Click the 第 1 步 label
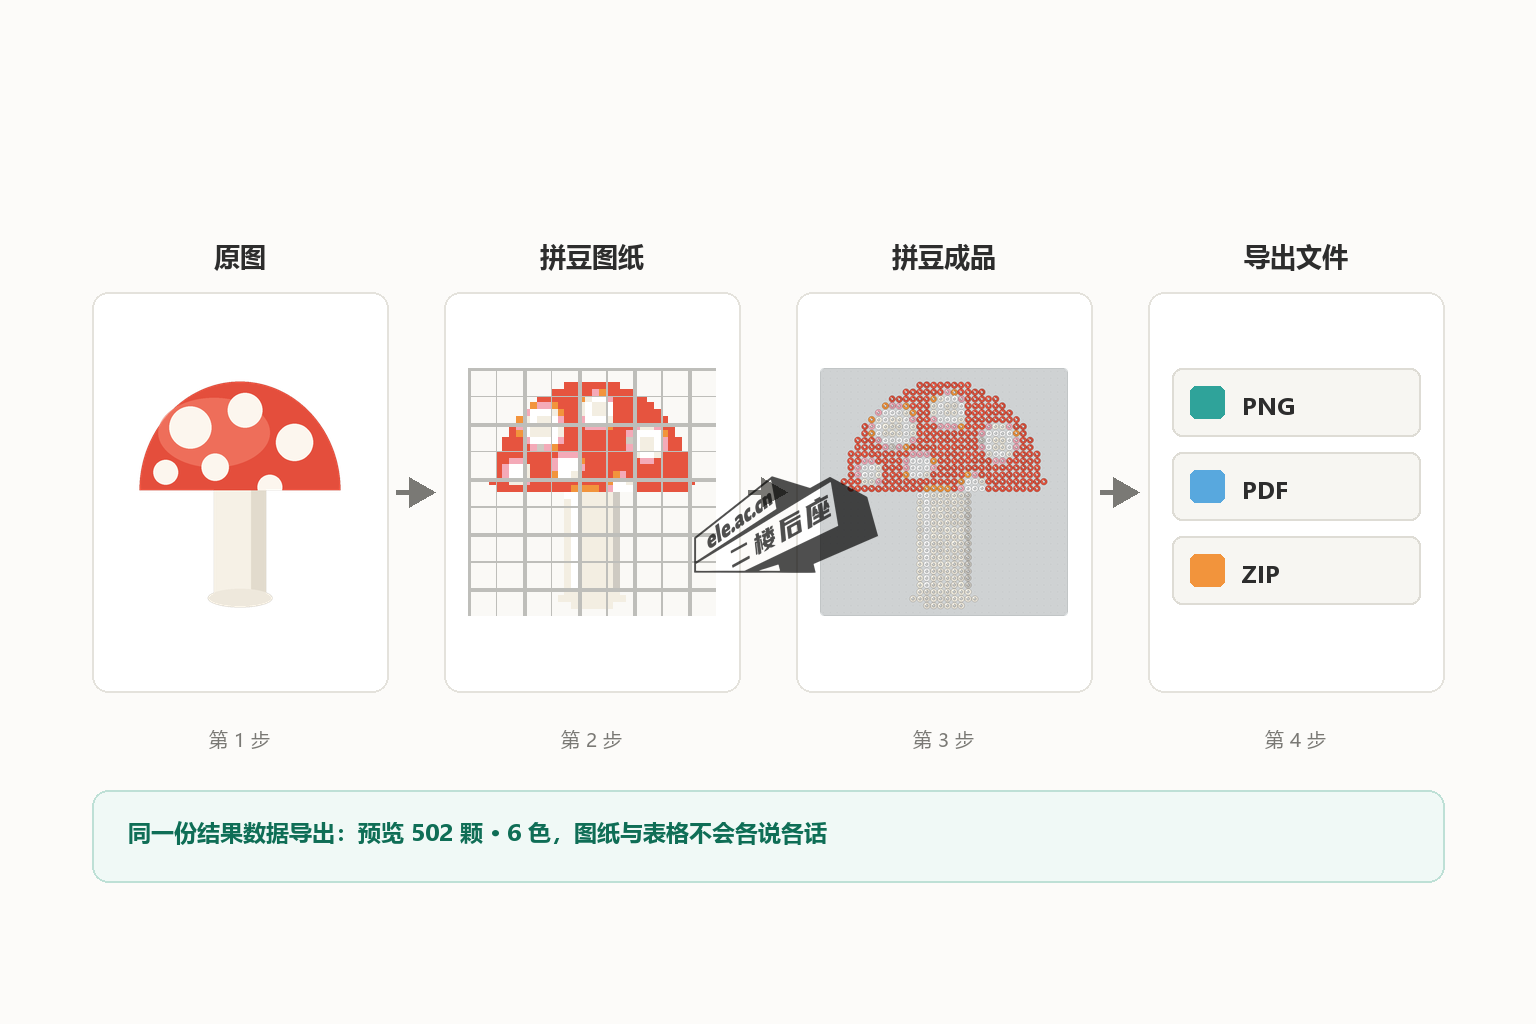Screen dimensions: 1536x1024 click(x=240, y=740)
